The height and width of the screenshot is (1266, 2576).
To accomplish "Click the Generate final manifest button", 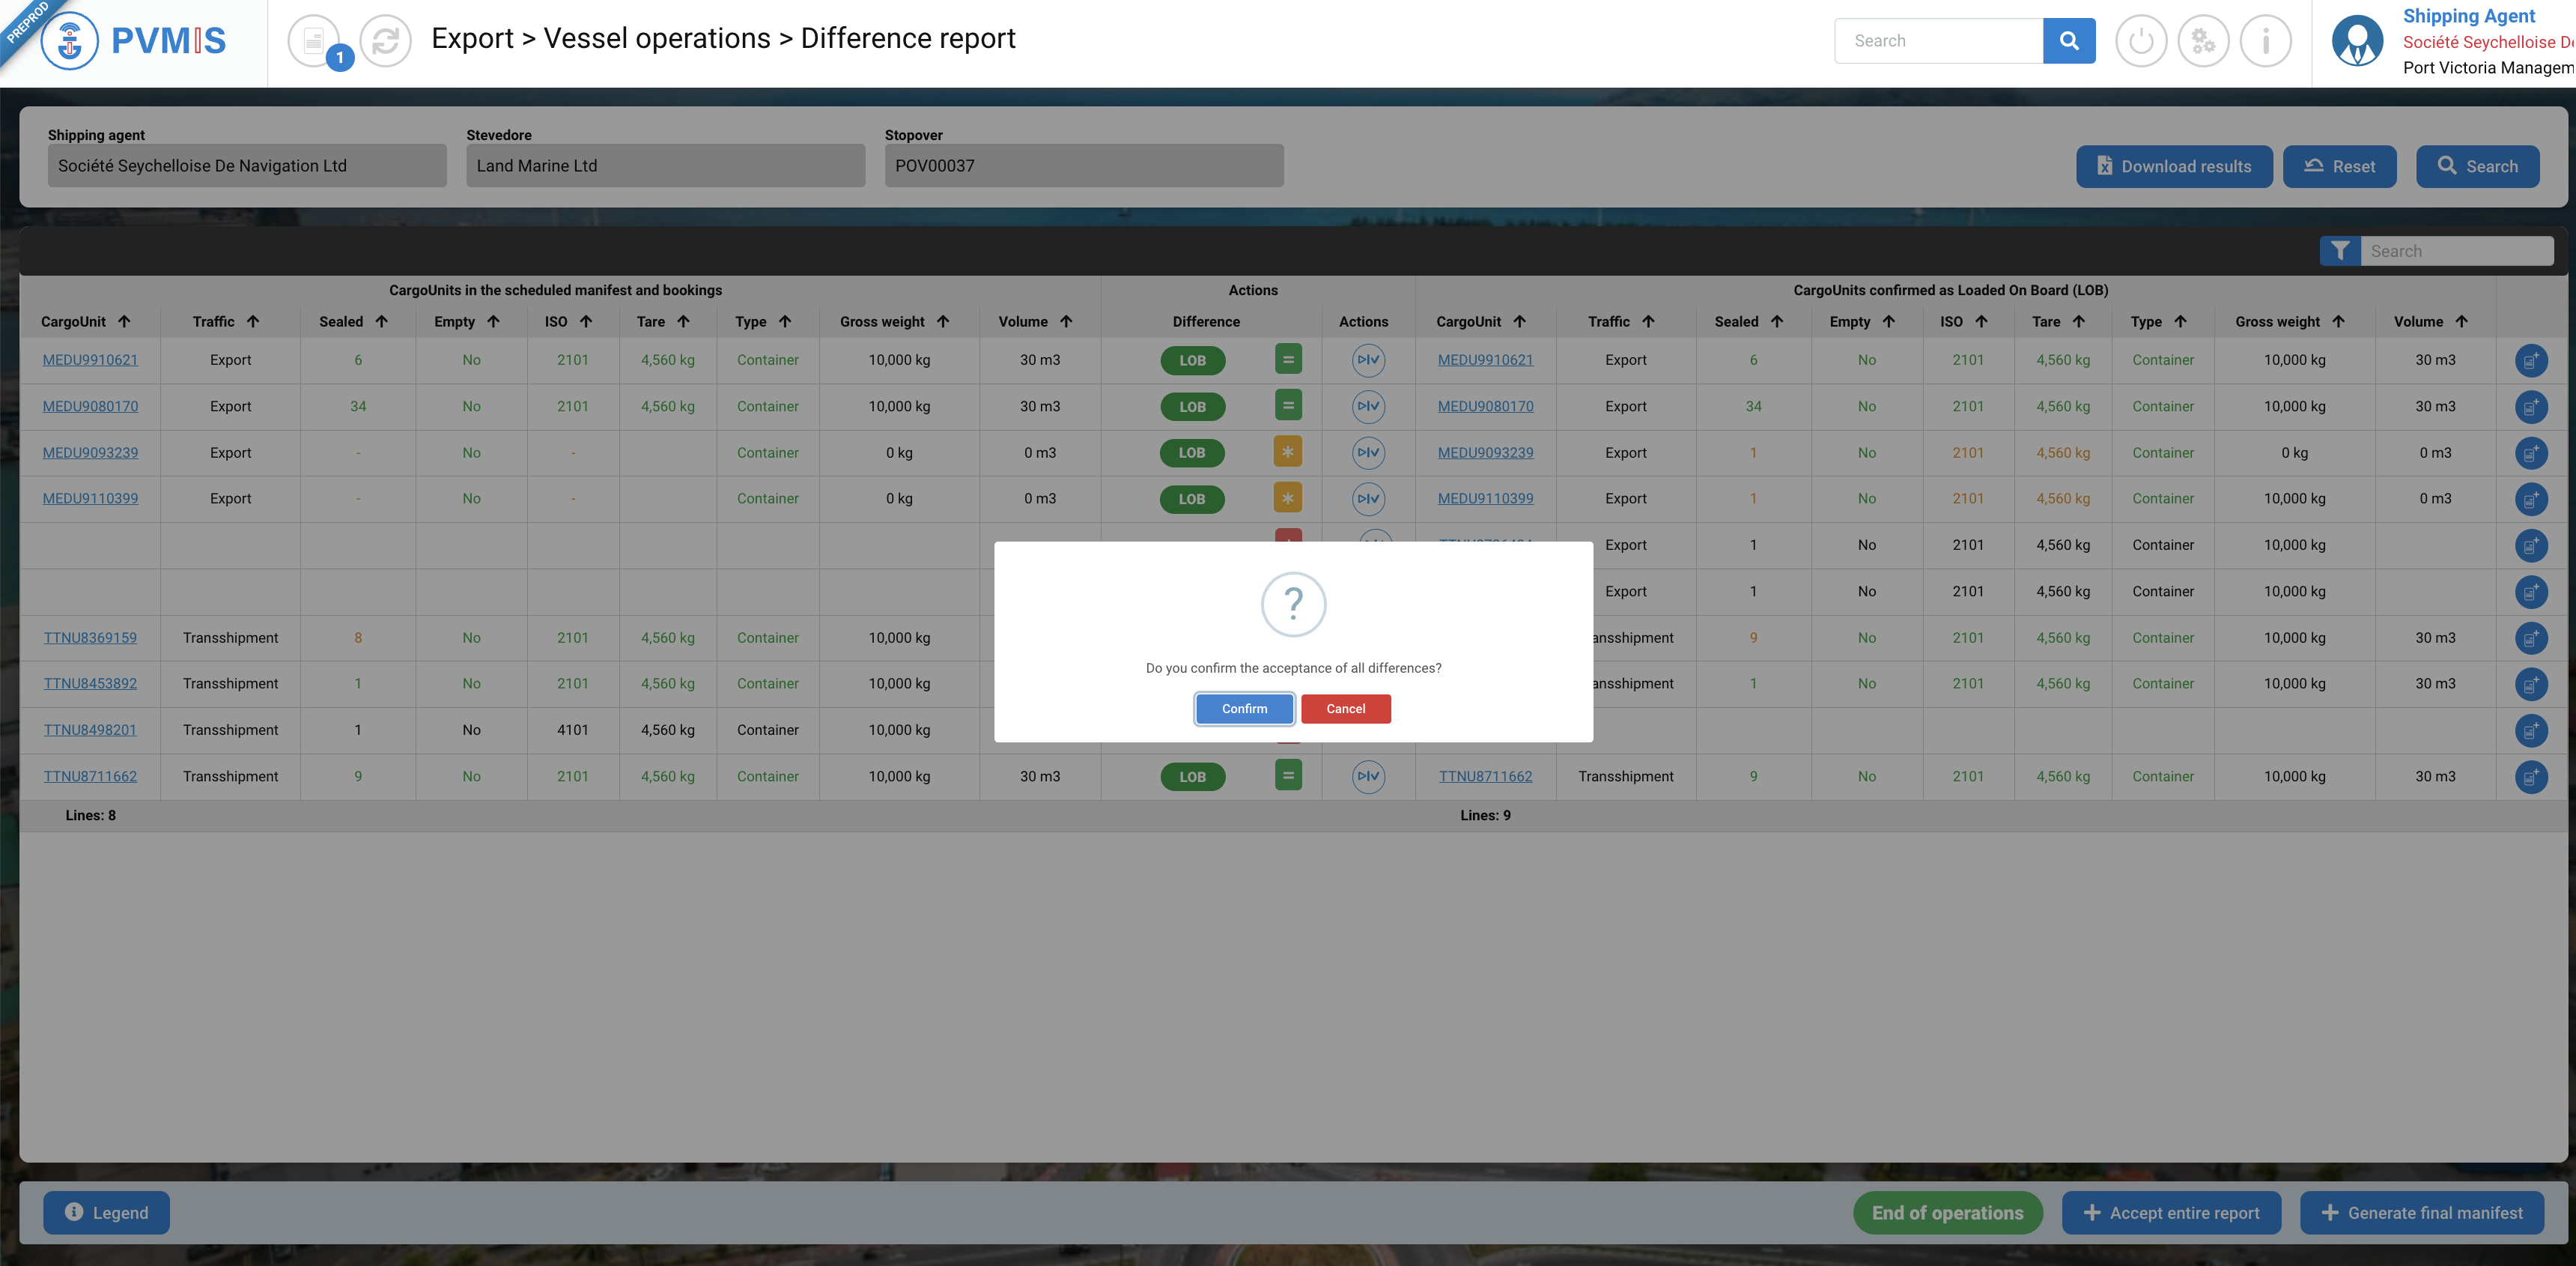I will [x=2421, y=1213].
